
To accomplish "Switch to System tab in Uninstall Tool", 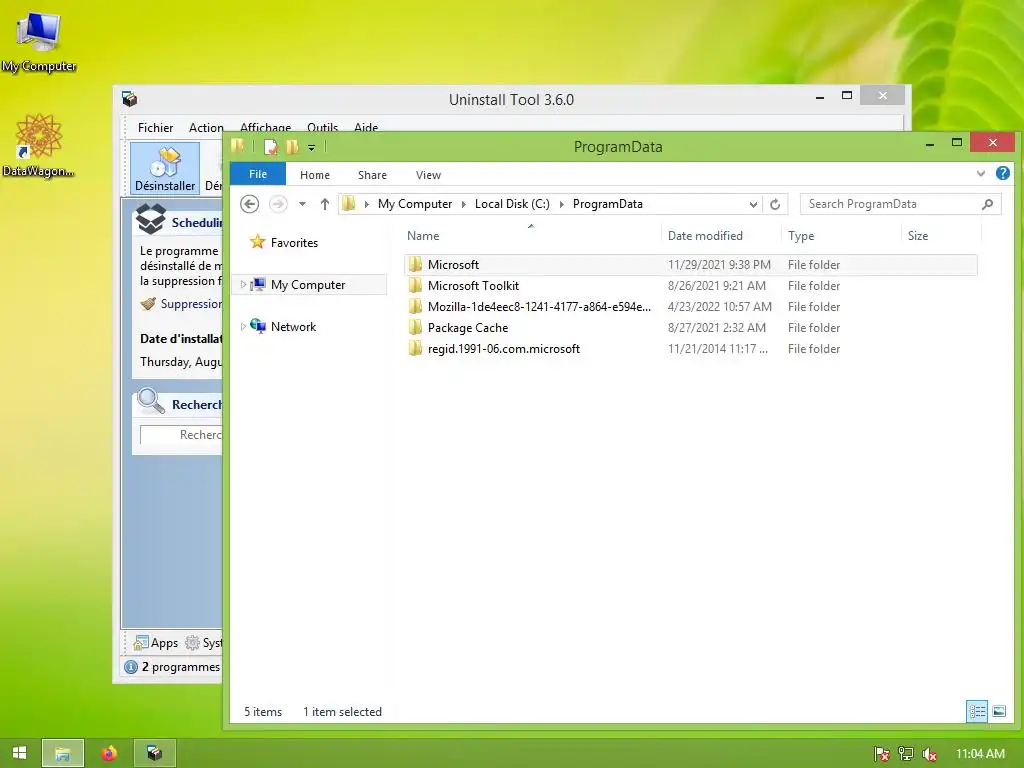I will click(x=204, y=643).
